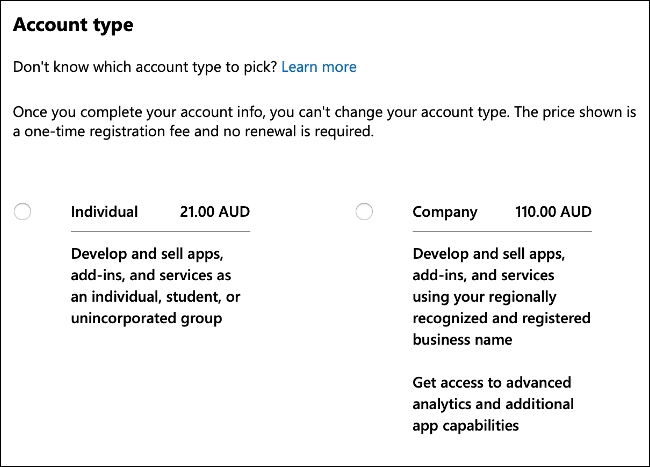Click the 110.00 AUD price
The image size is (650, 467).
pyautogui.click(x=553, y=212)
